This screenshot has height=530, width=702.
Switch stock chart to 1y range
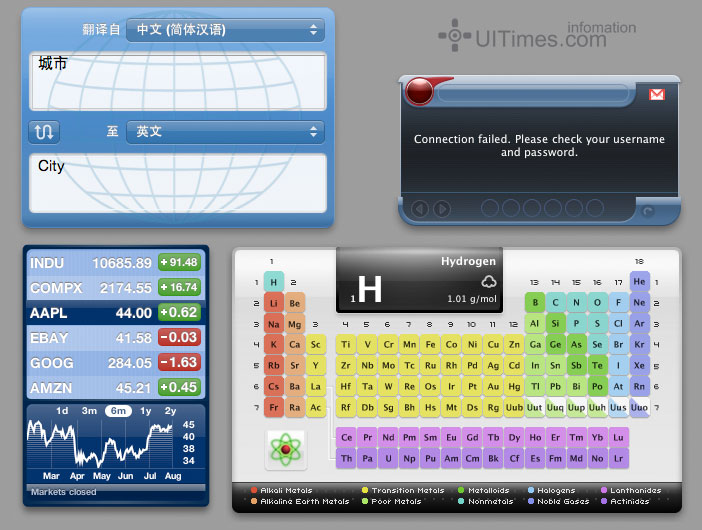146,411
